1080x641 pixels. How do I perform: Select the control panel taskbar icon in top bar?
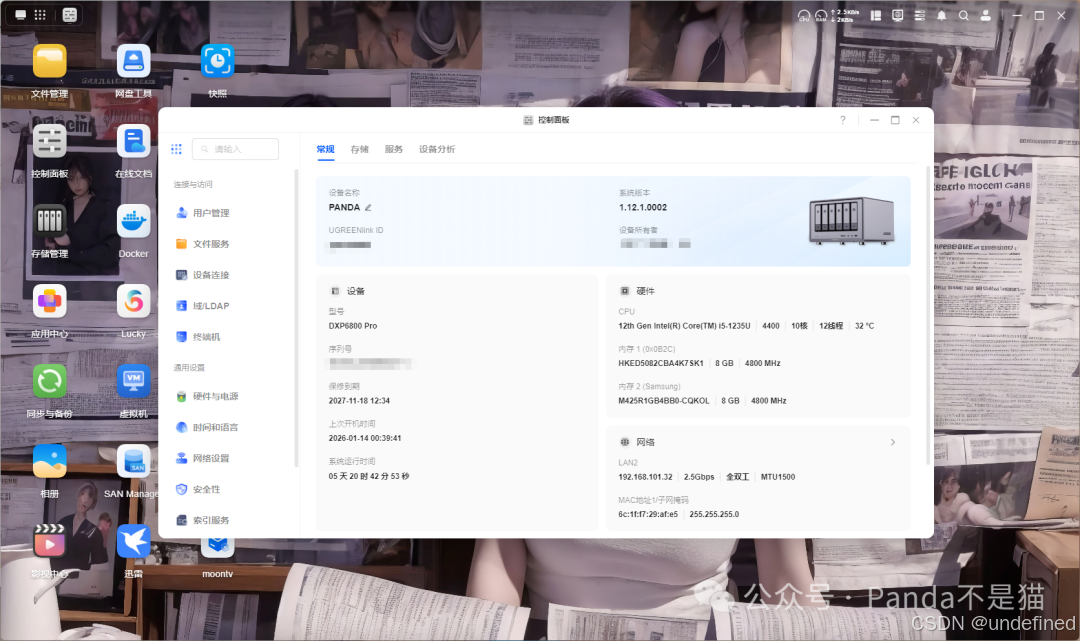pos(70,14)
